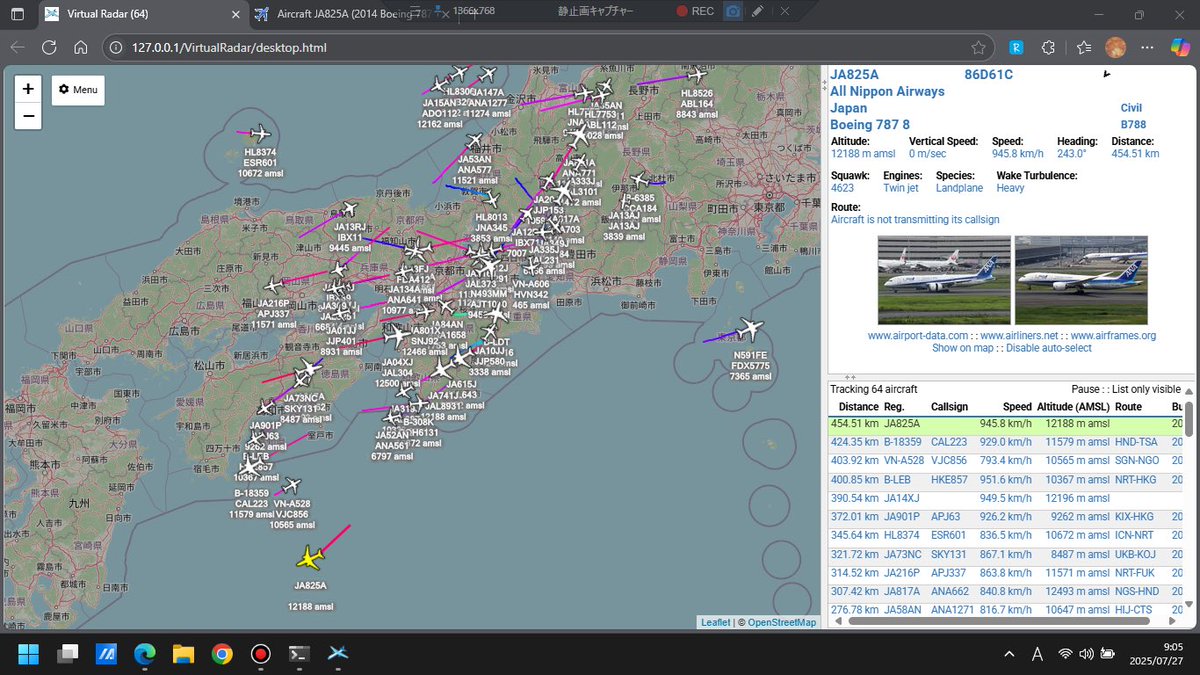Open the www.airframes.org link
Image resolution: width=1200 pixels, height=675 pixels.
click(1113, 336)
